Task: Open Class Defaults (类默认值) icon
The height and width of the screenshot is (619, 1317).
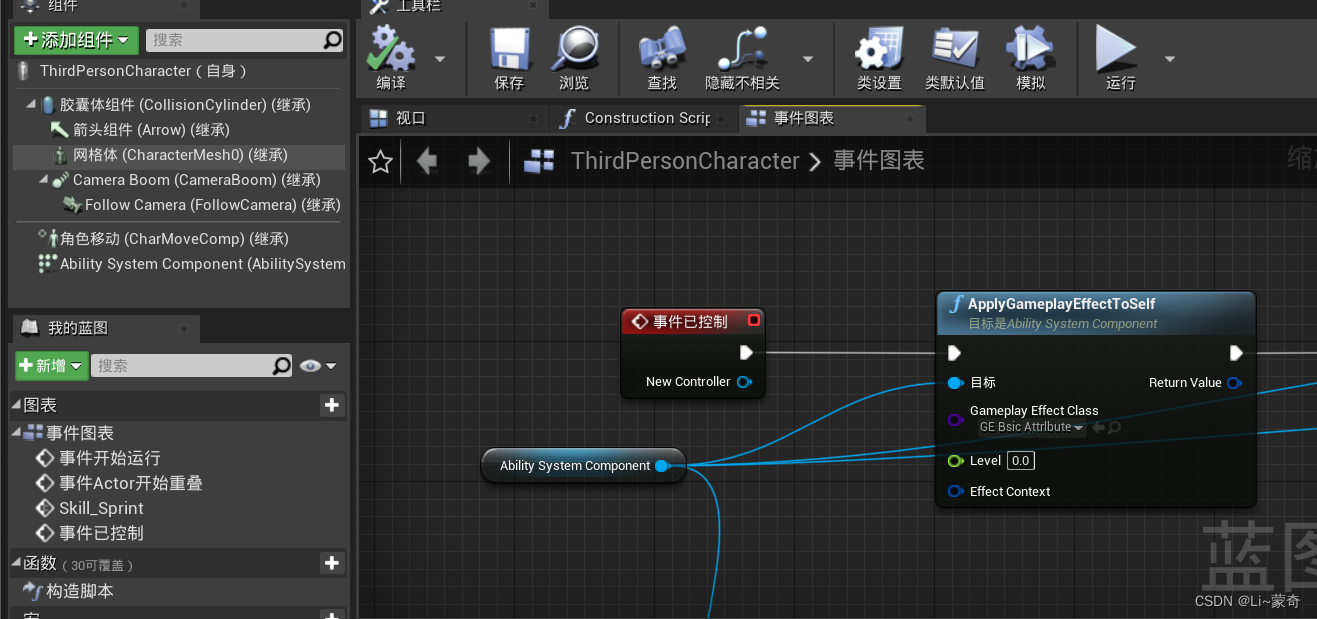Action: (x=955, y=48)
